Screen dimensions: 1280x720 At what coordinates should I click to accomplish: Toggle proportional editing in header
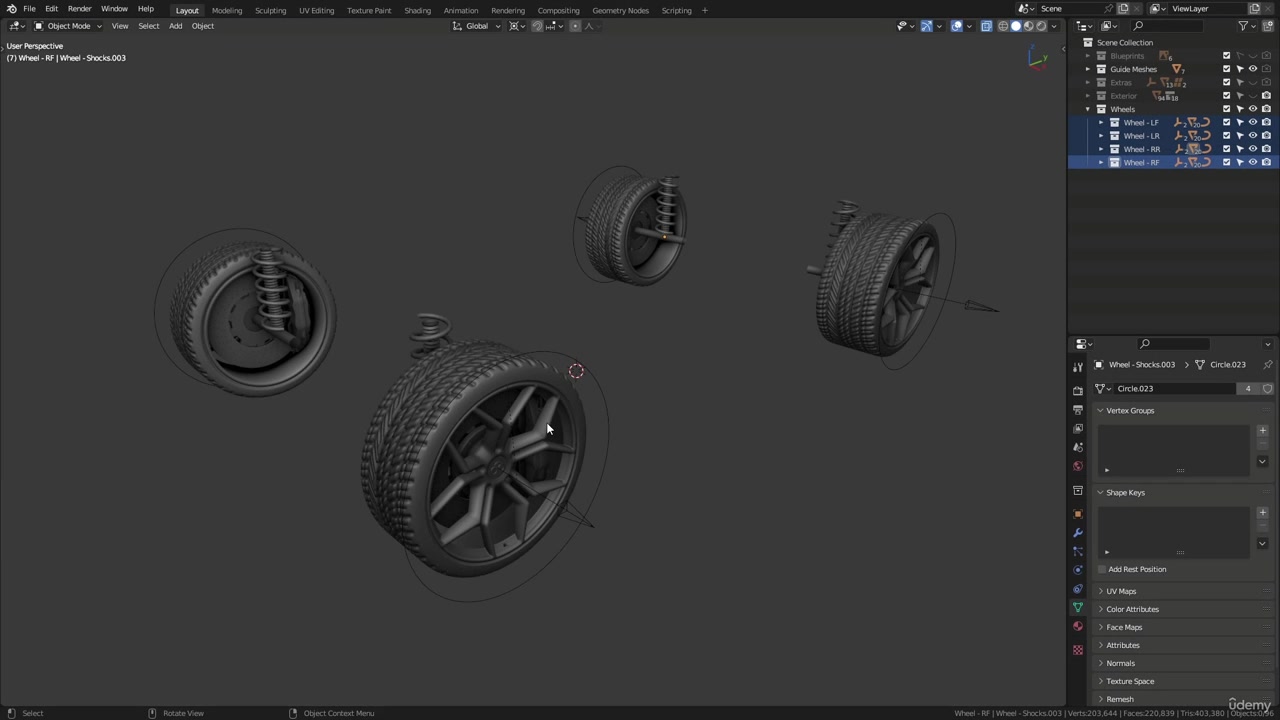click(x=575, y=26)
